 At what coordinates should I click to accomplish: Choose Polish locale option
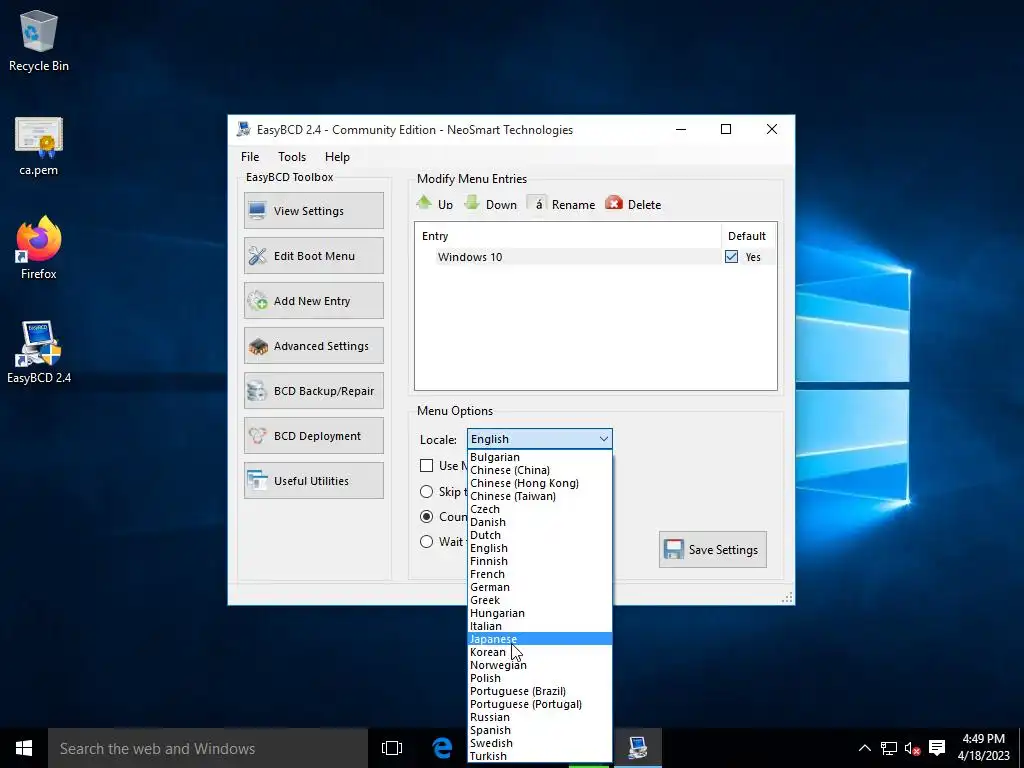pyautogui.click(x=540, y=678)
